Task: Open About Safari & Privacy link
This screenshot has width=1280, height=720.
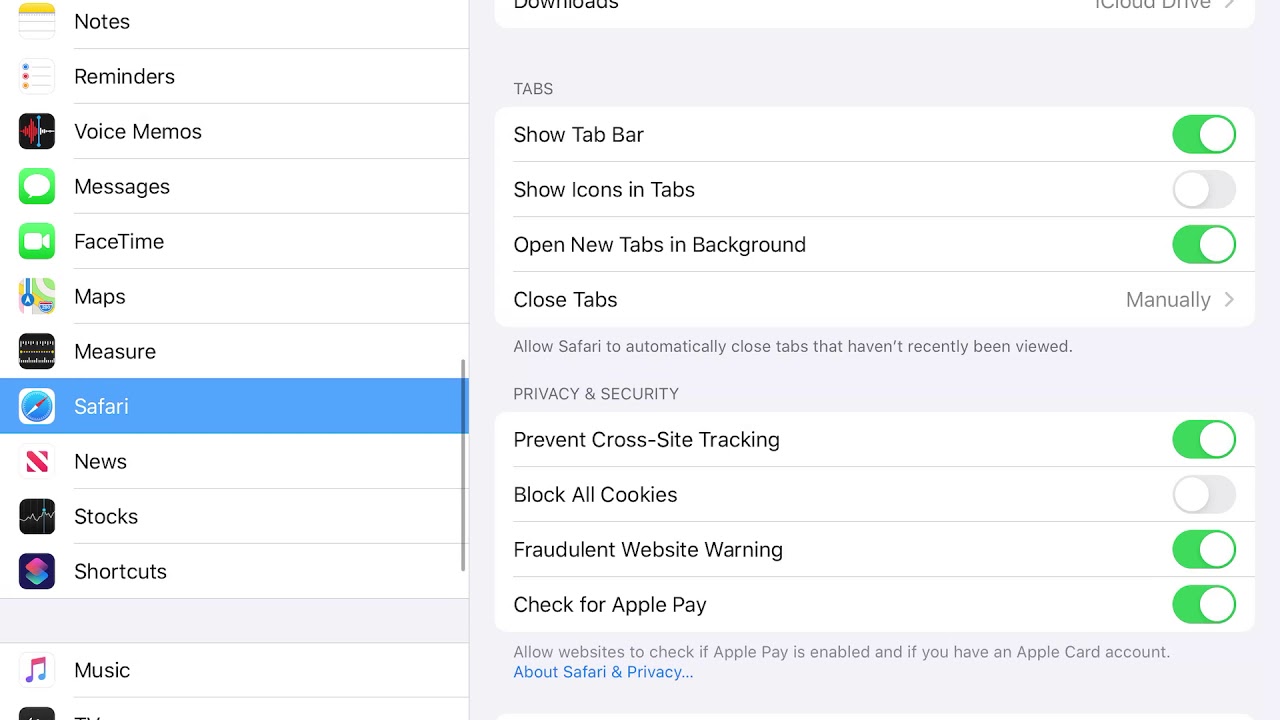Action: coord(603,672)
